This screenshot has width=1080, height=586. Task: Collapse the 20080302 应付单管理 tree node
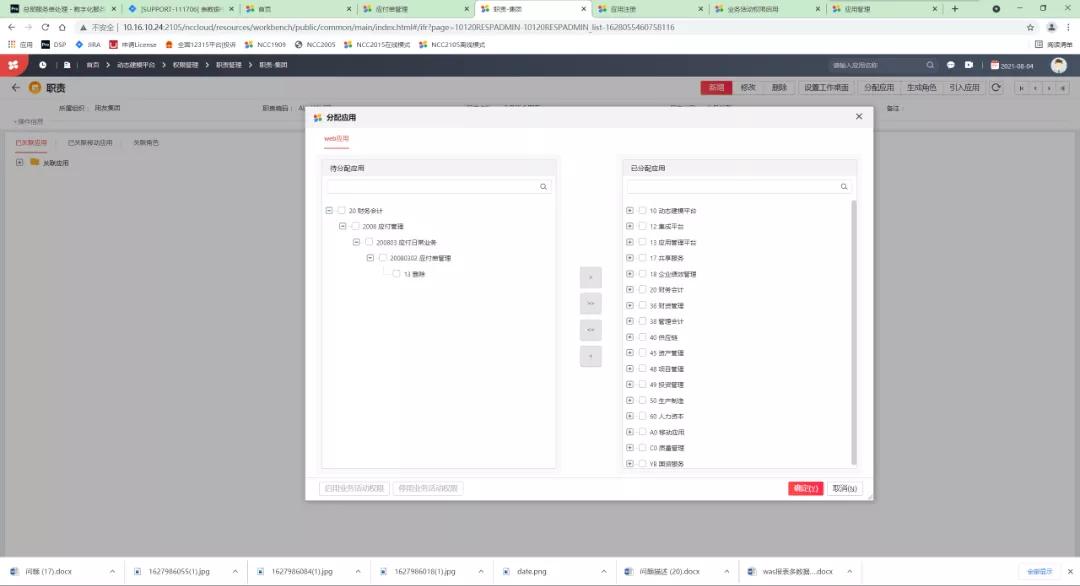[369, 257]
